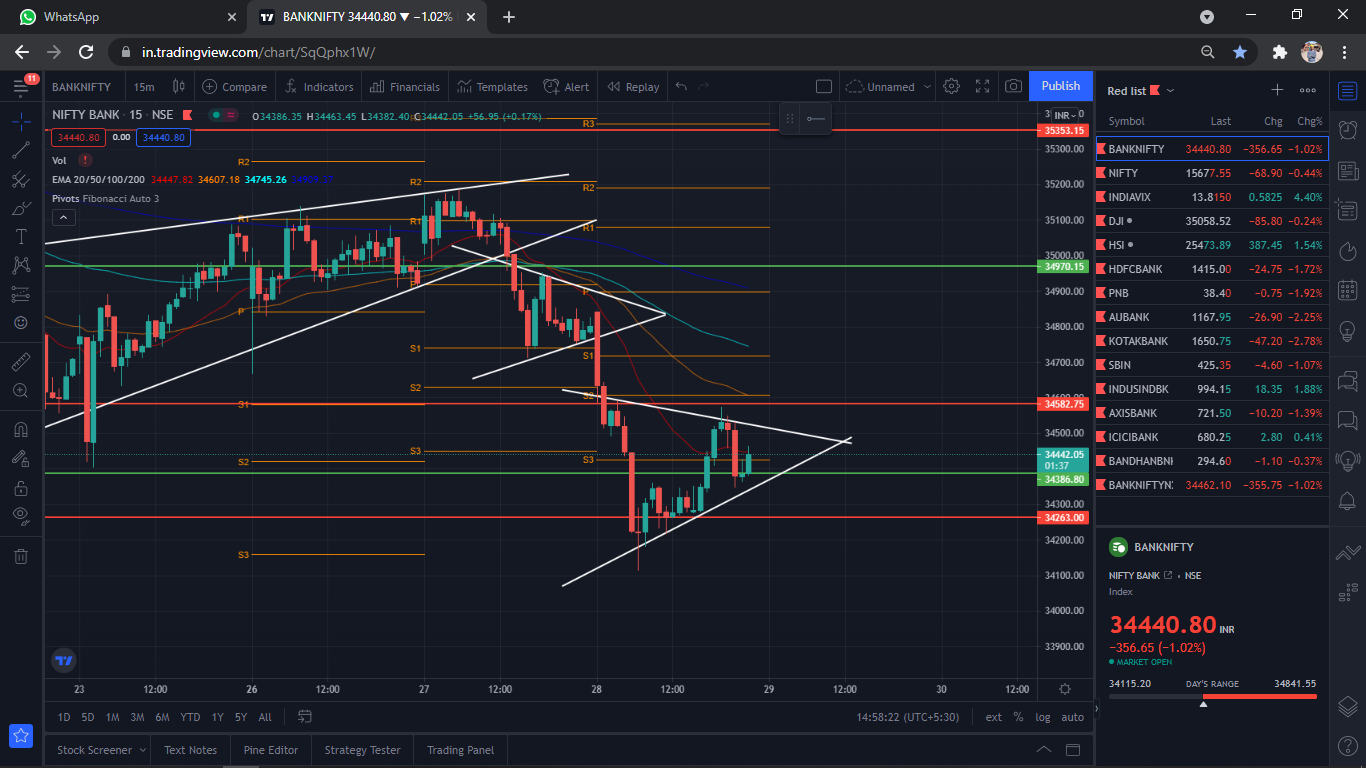
Task: Open watchlist more options menu
Action: [1307, 90]
